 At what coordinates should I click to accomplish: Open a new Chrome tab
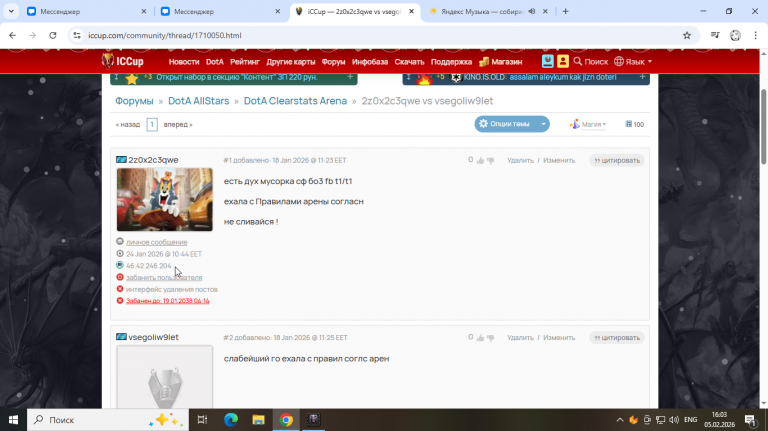[x=565, y=11]
